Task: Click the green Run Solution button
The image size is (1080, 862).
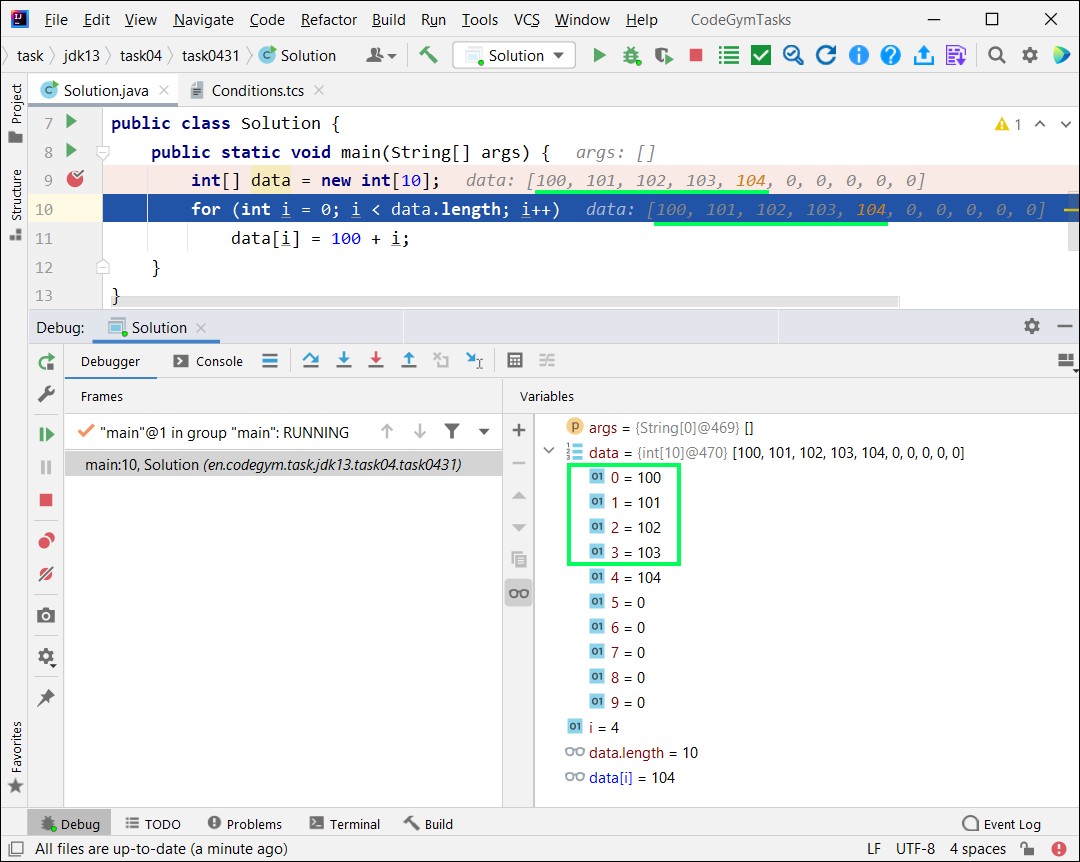Action: 599,55
